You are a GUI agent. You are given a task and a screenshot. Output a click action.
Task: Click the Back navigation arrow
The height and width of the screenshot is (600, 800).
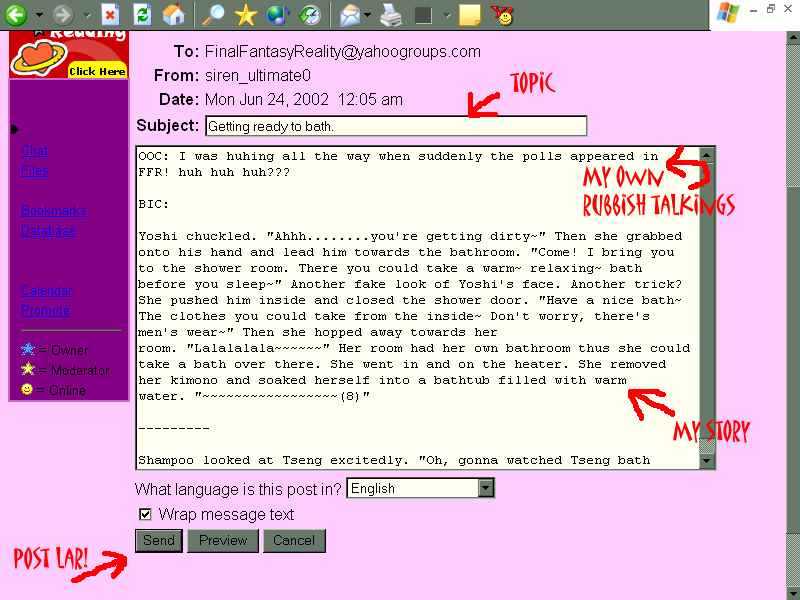17,14
